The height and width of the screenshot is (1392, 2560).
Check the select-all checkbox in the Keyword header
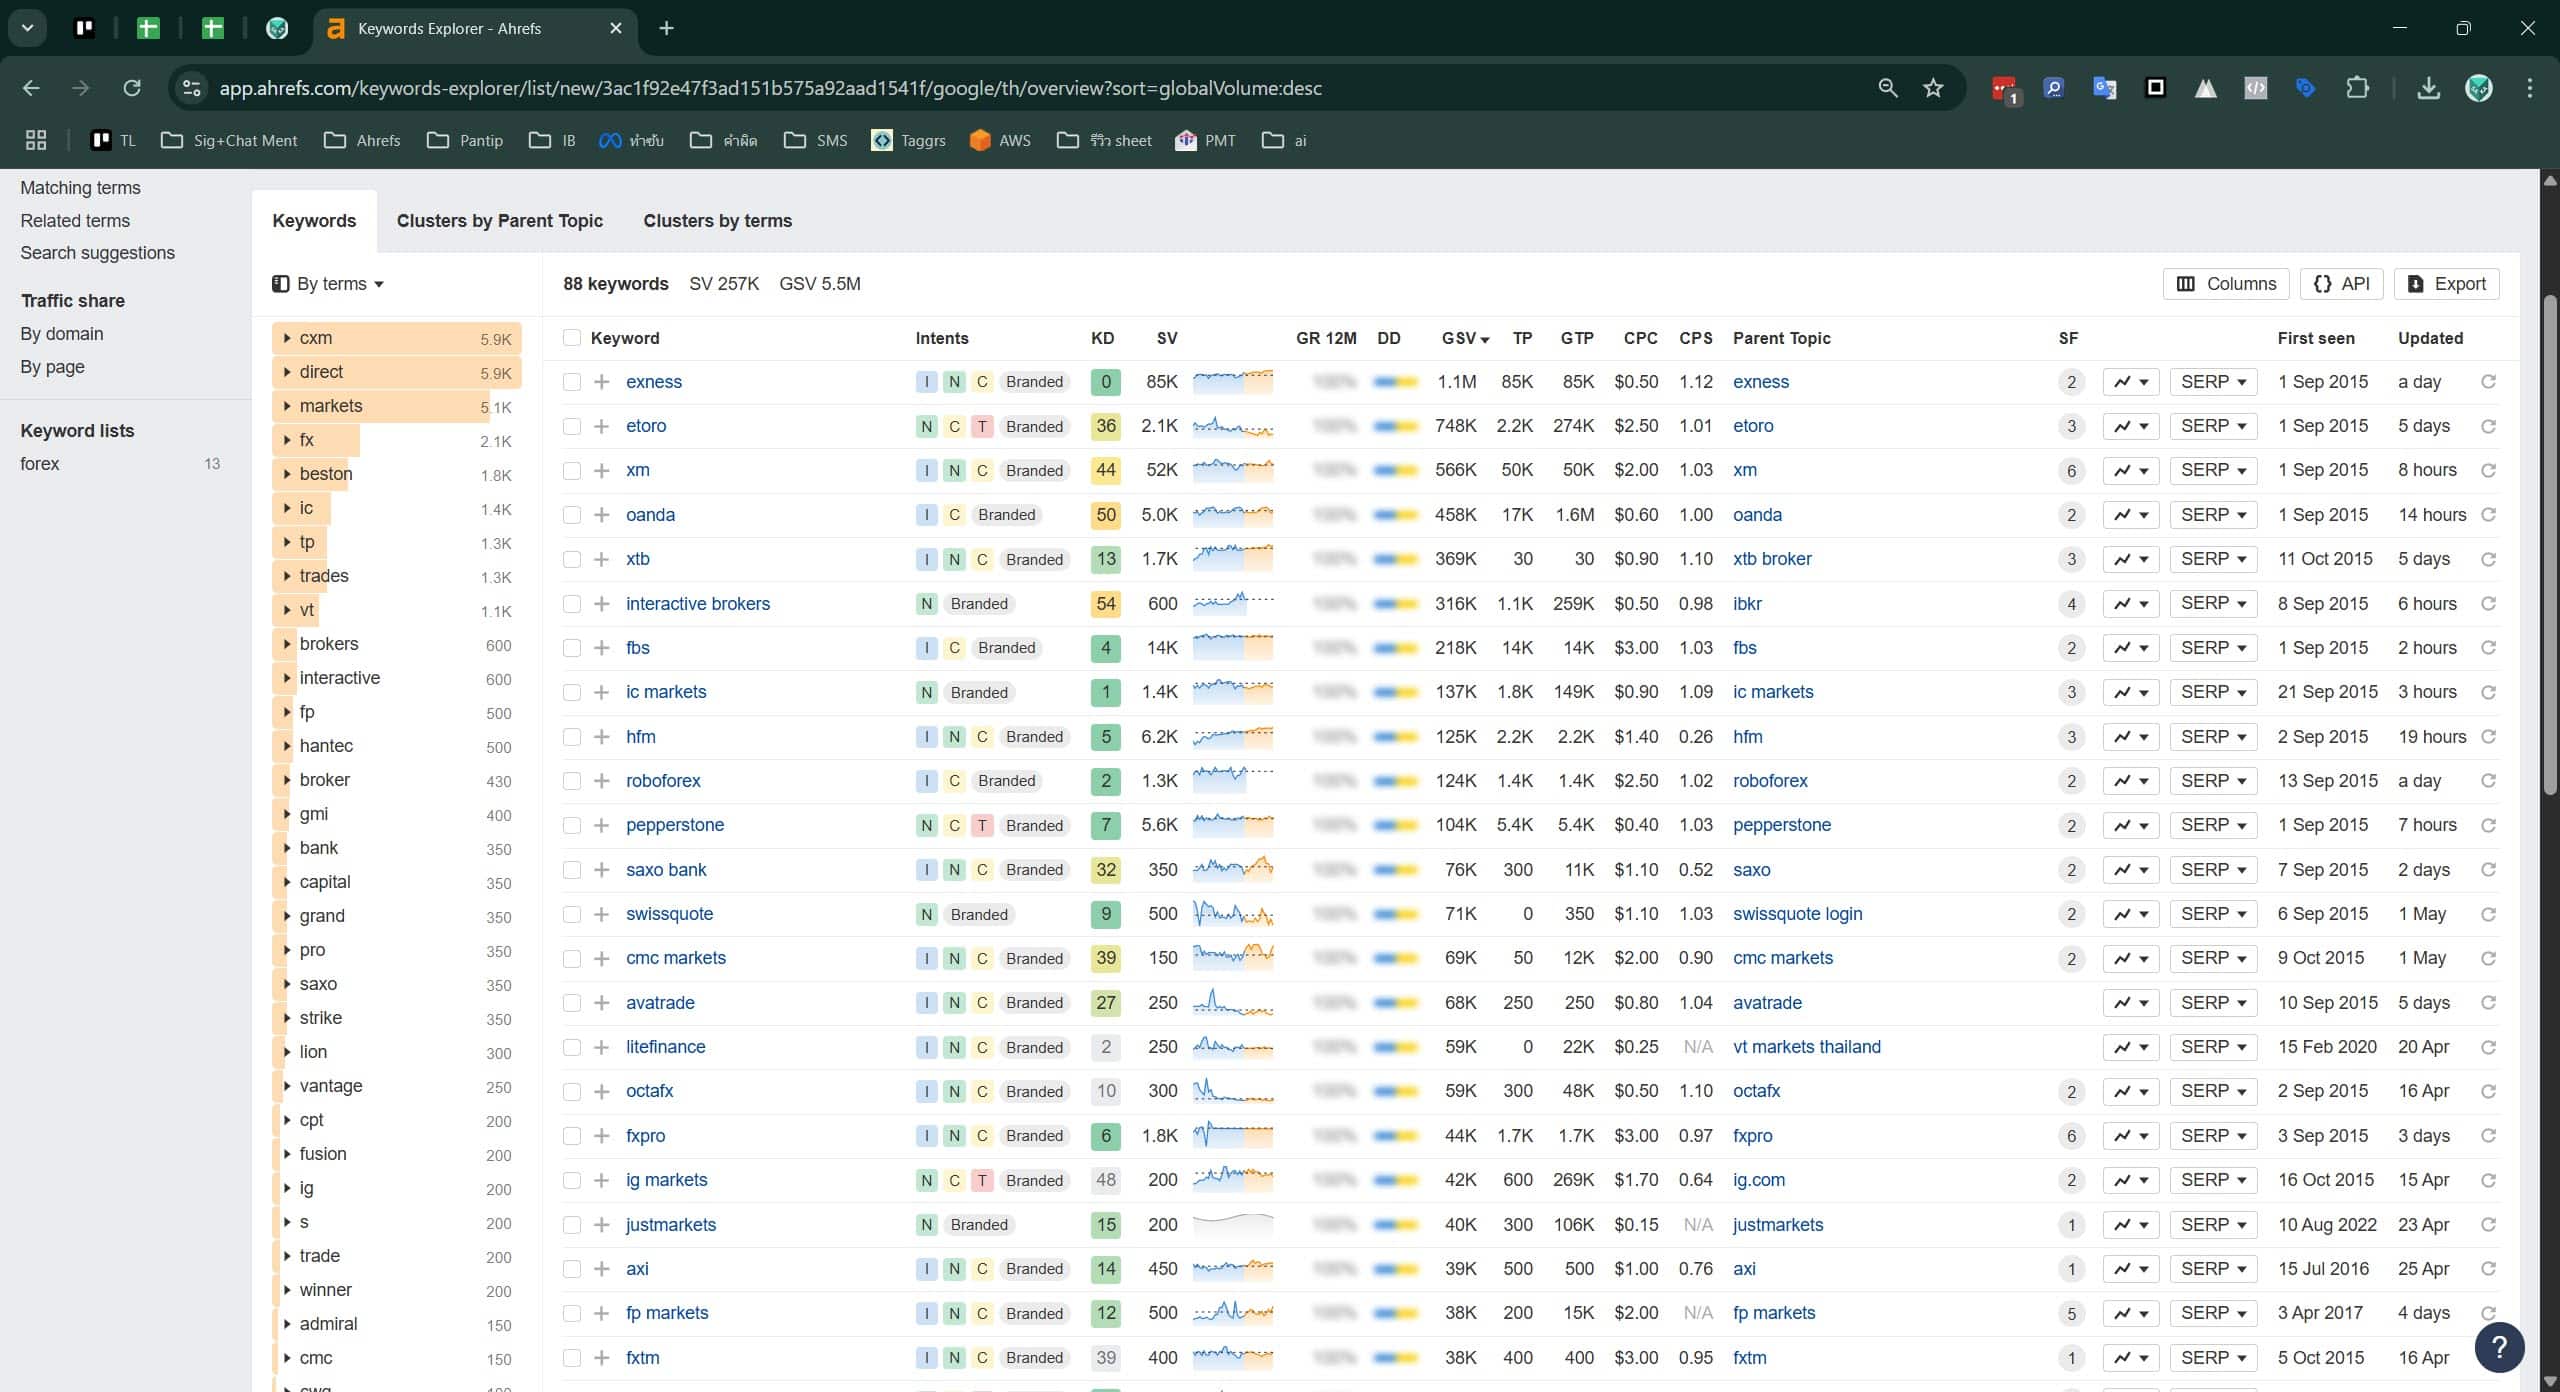click(571, 338)
